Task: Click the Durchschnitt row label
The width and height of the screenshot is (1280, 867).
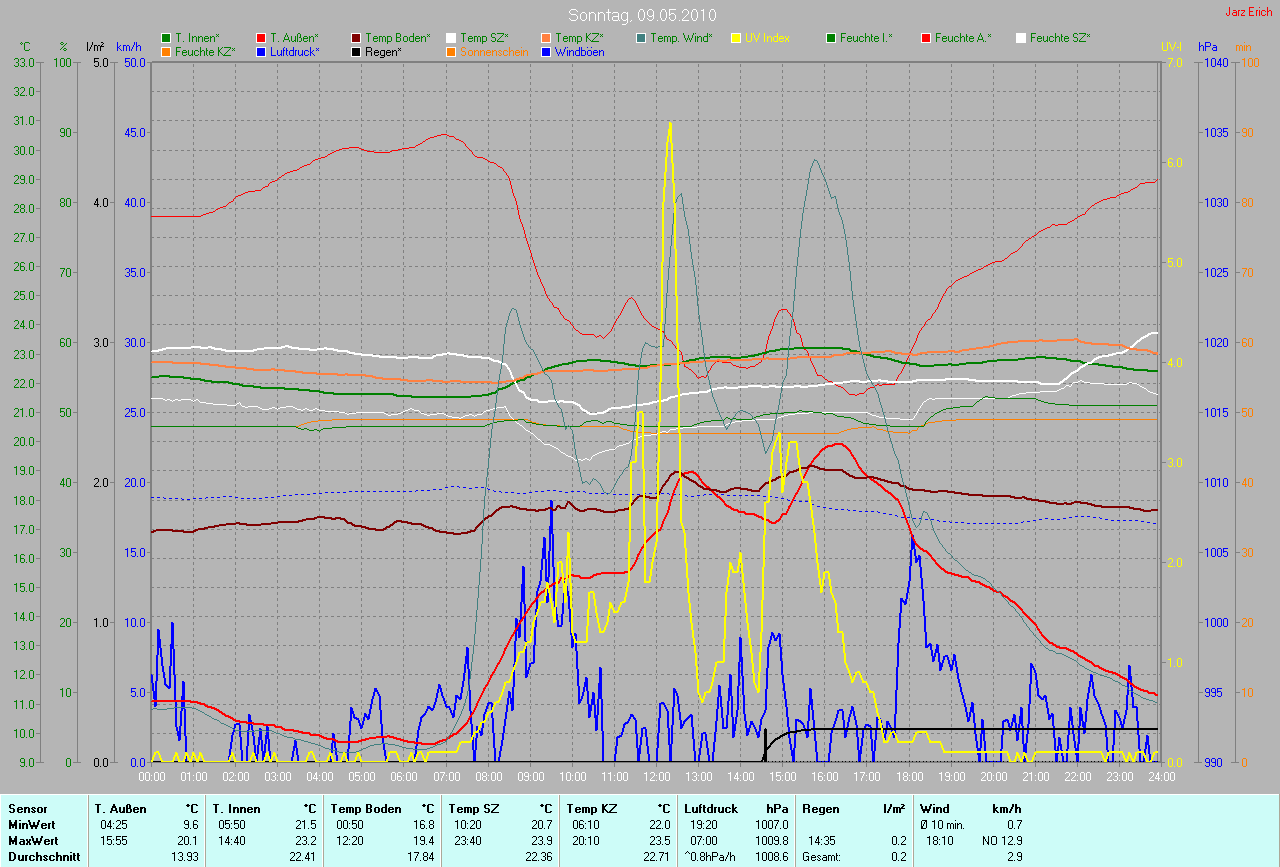Action: click(x=44, y=857)
